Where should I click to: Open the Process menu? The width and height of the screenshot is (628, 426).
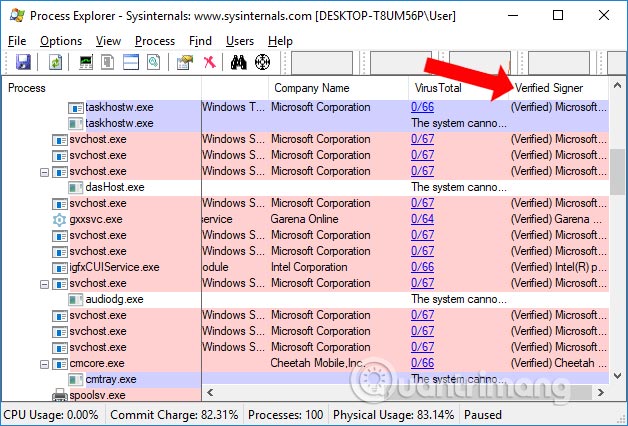pyautogui.click(x=155, y=41)
